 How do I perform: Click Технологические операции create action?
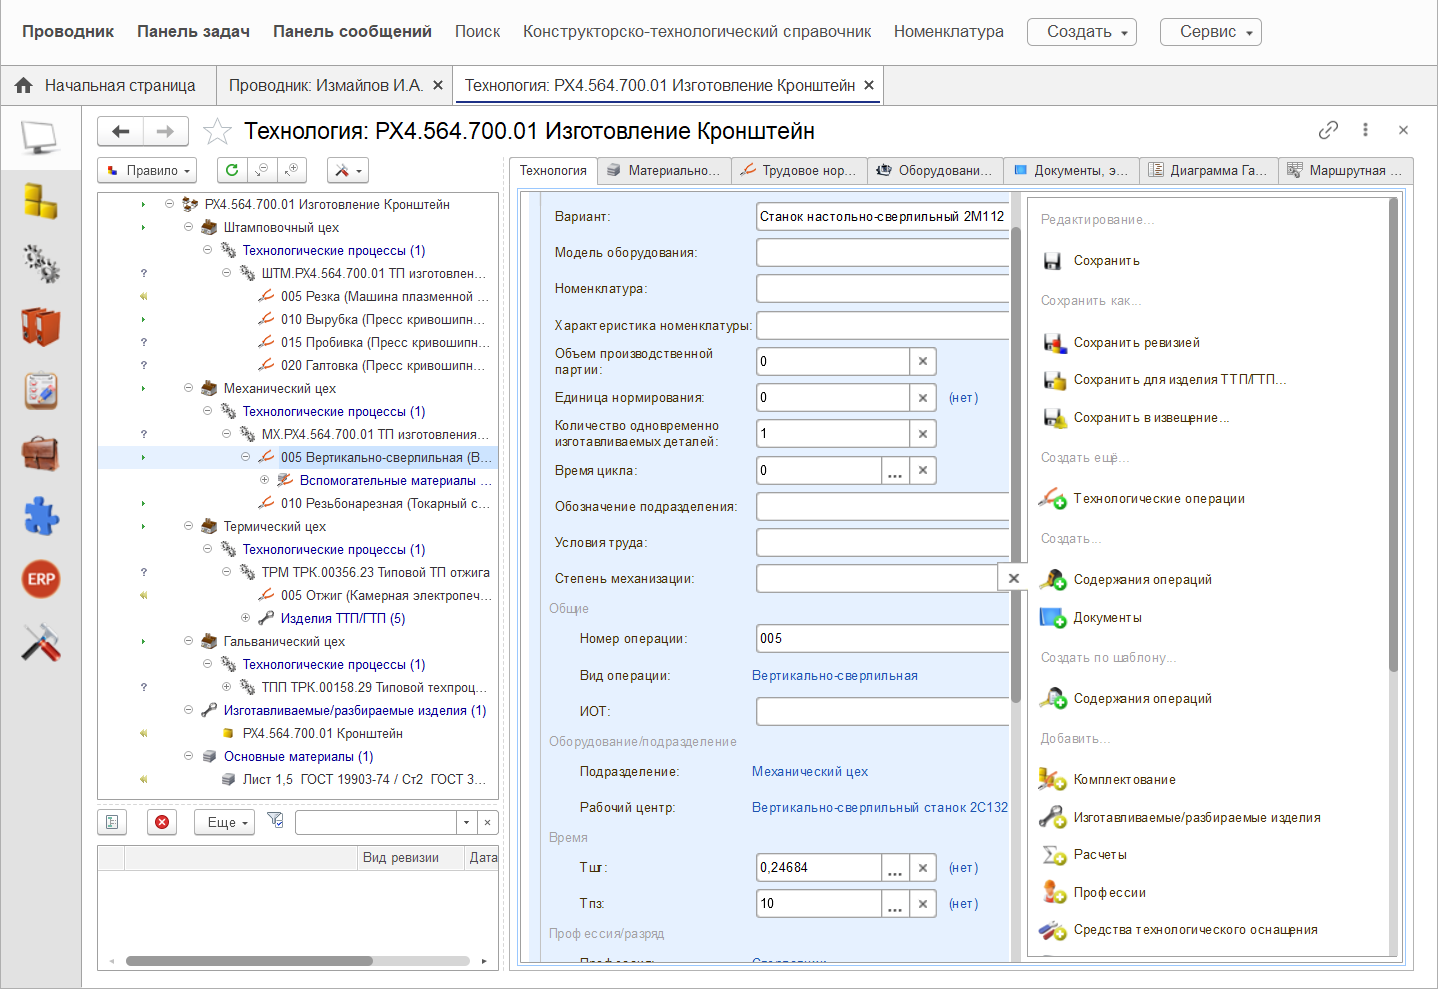1159,499
